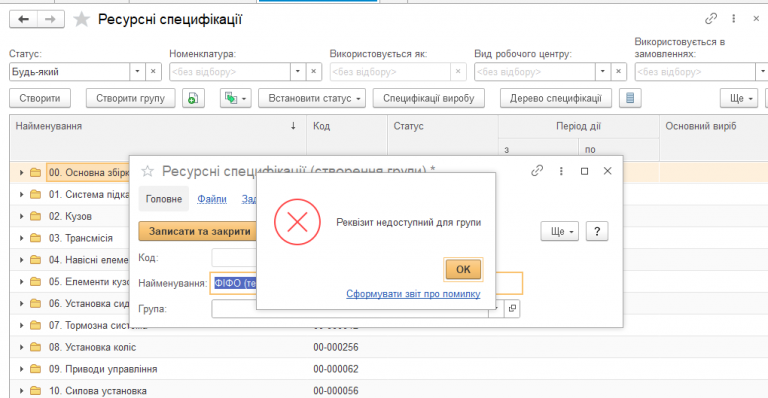Expand the 08. Установка коліс folder
This screenshot has width=768, height=398.
(x=21, y=347)
